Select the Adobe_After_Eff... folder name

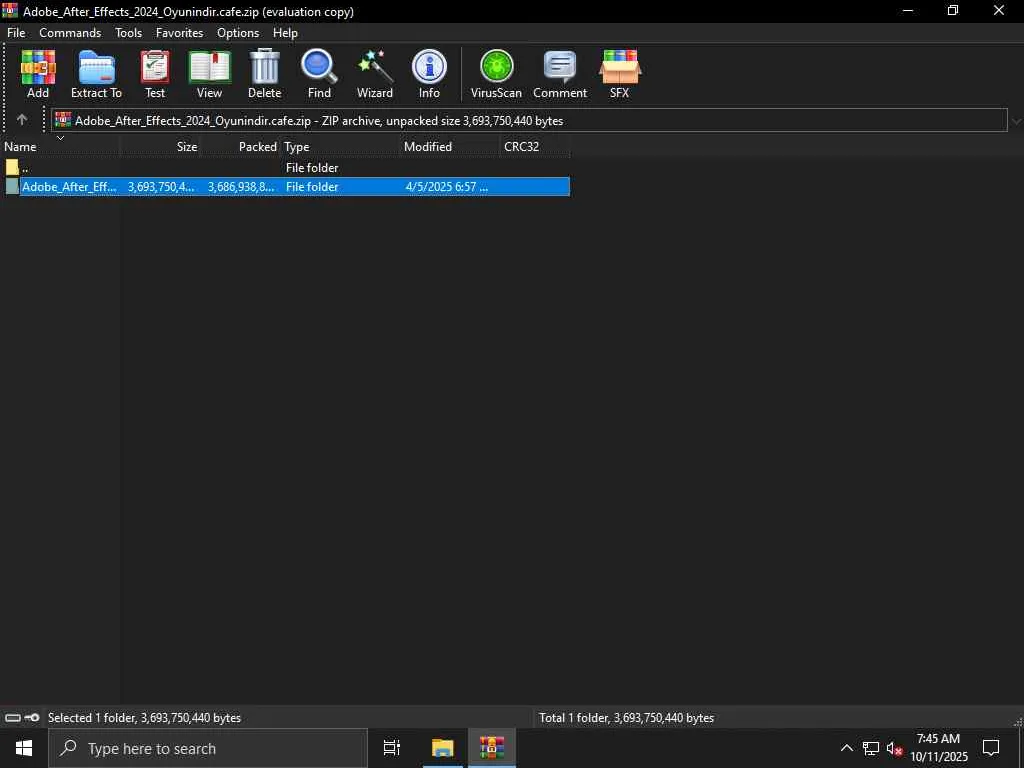(69, 187)
